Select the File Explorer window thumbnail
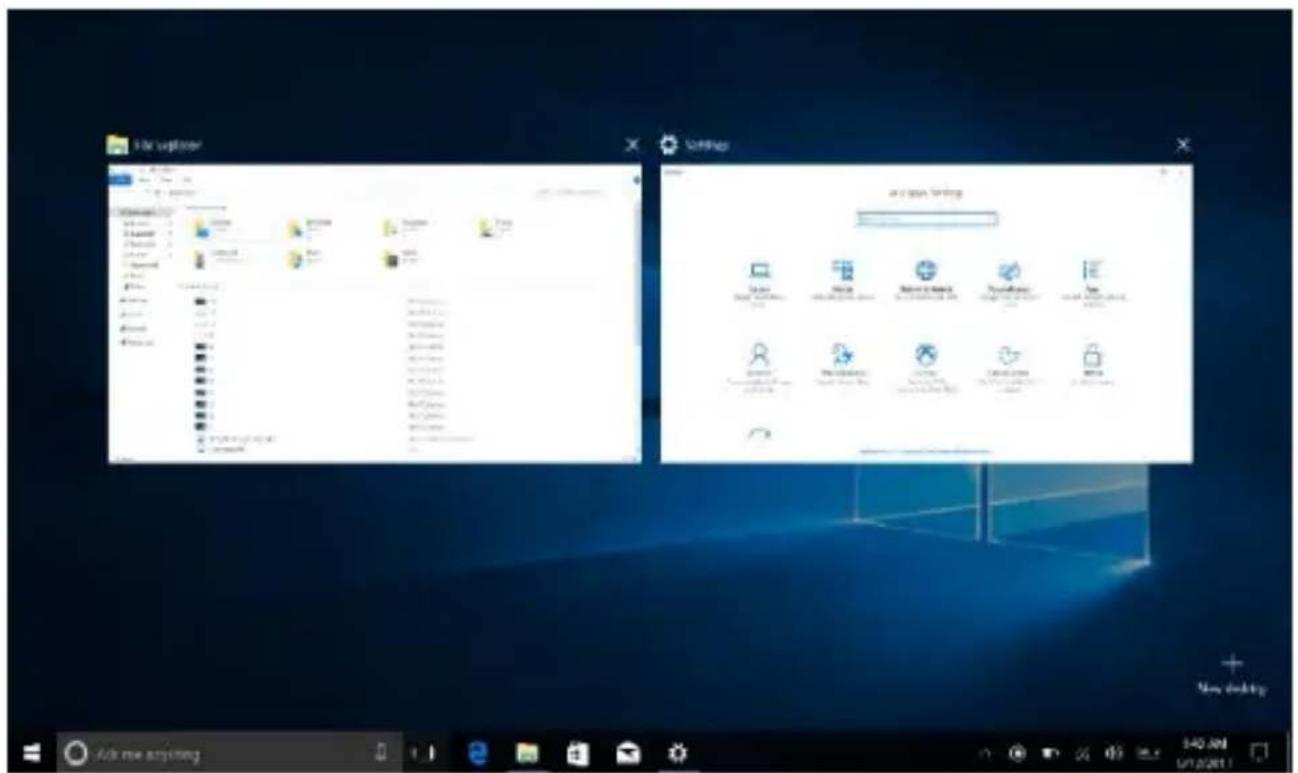The height and width of the screenshot is (773, 1298). coord(375,313)
